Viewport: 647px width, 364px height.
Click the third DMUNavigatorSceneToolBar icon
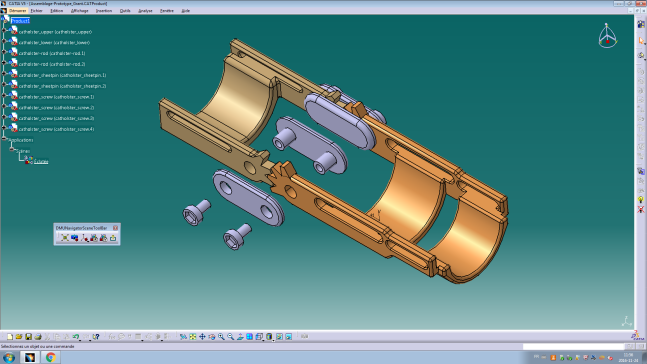tap(85, 238)
